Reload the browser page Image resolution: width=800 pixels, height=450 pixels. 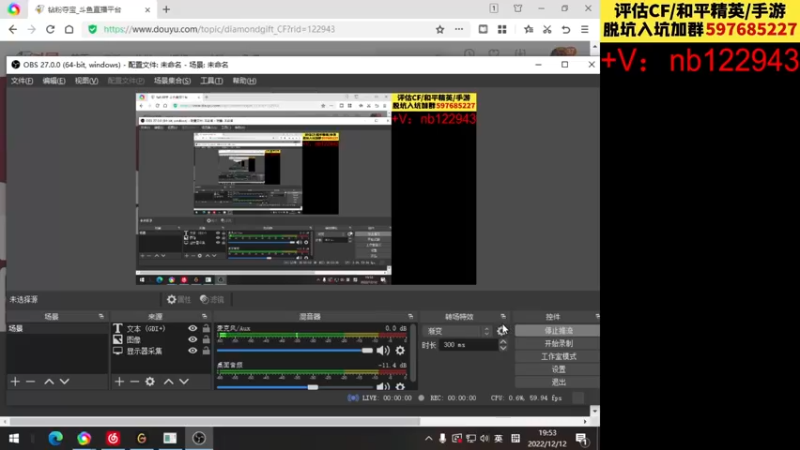[50, 30]
